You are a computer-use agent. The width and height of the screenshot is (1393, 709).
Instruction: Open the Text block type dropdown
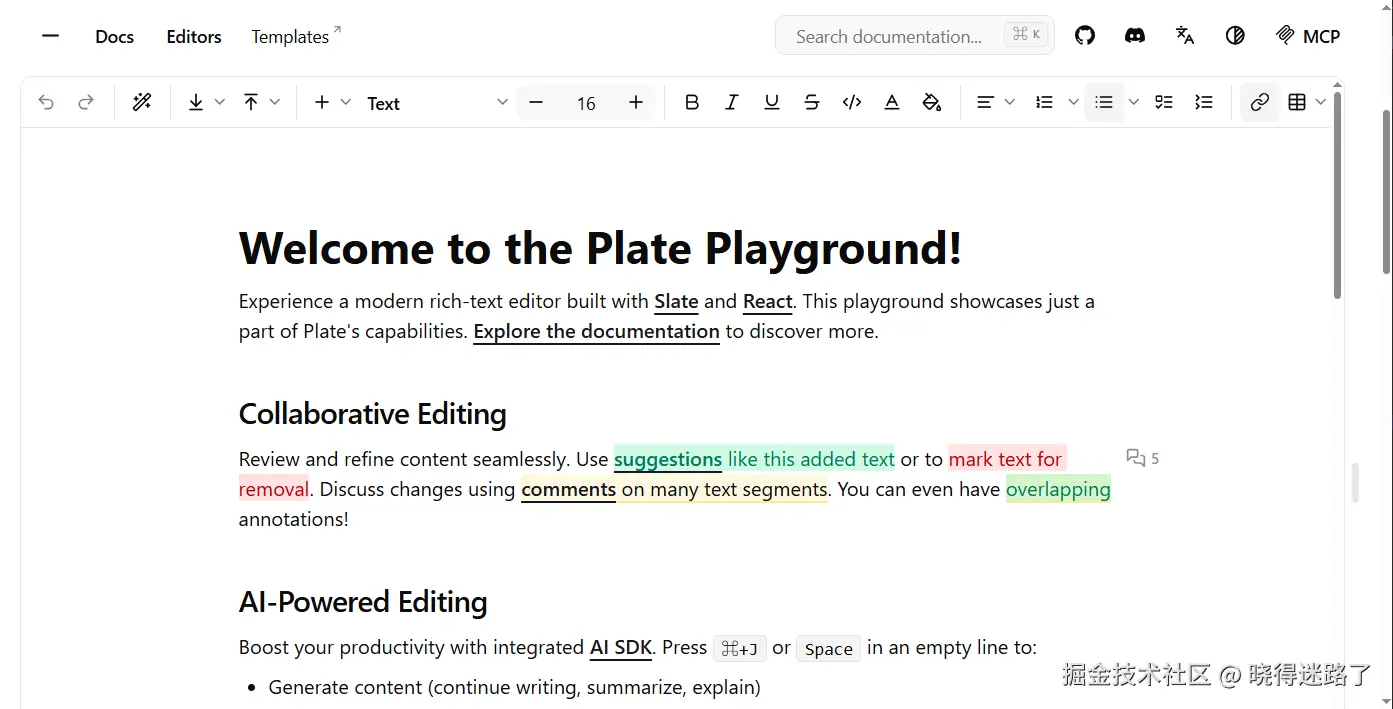(437, 103)
